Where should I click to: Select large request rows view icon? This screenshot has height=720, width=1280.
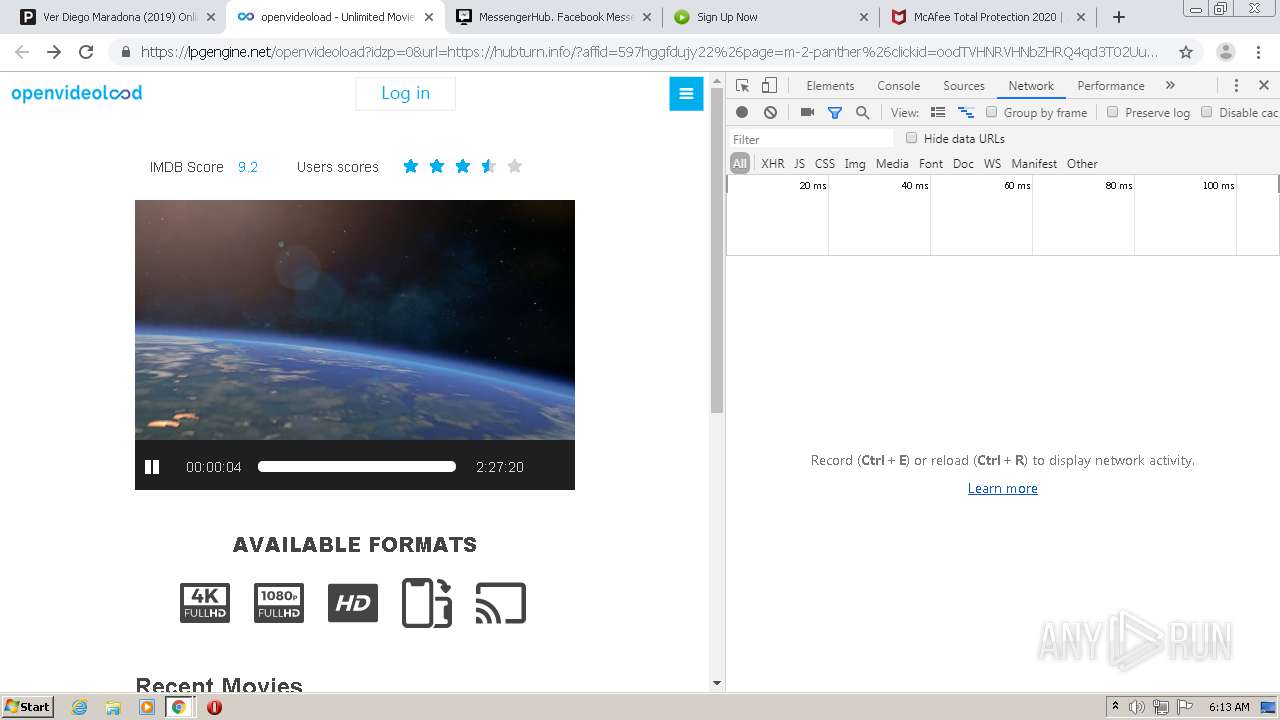click(x=938, y=113)
